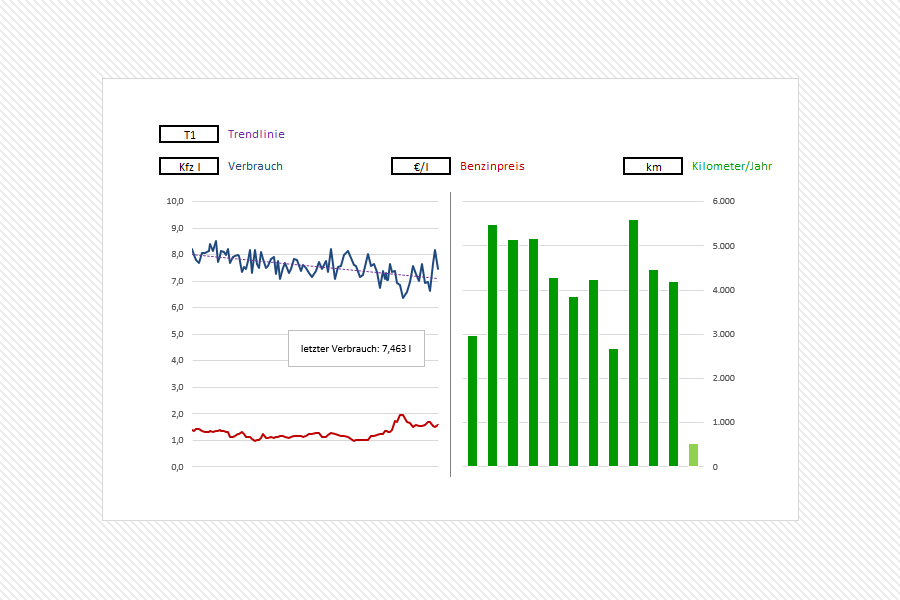Click the 10,0 left axis label
This screenshot has width=900, height=600.
coord(175,201)
